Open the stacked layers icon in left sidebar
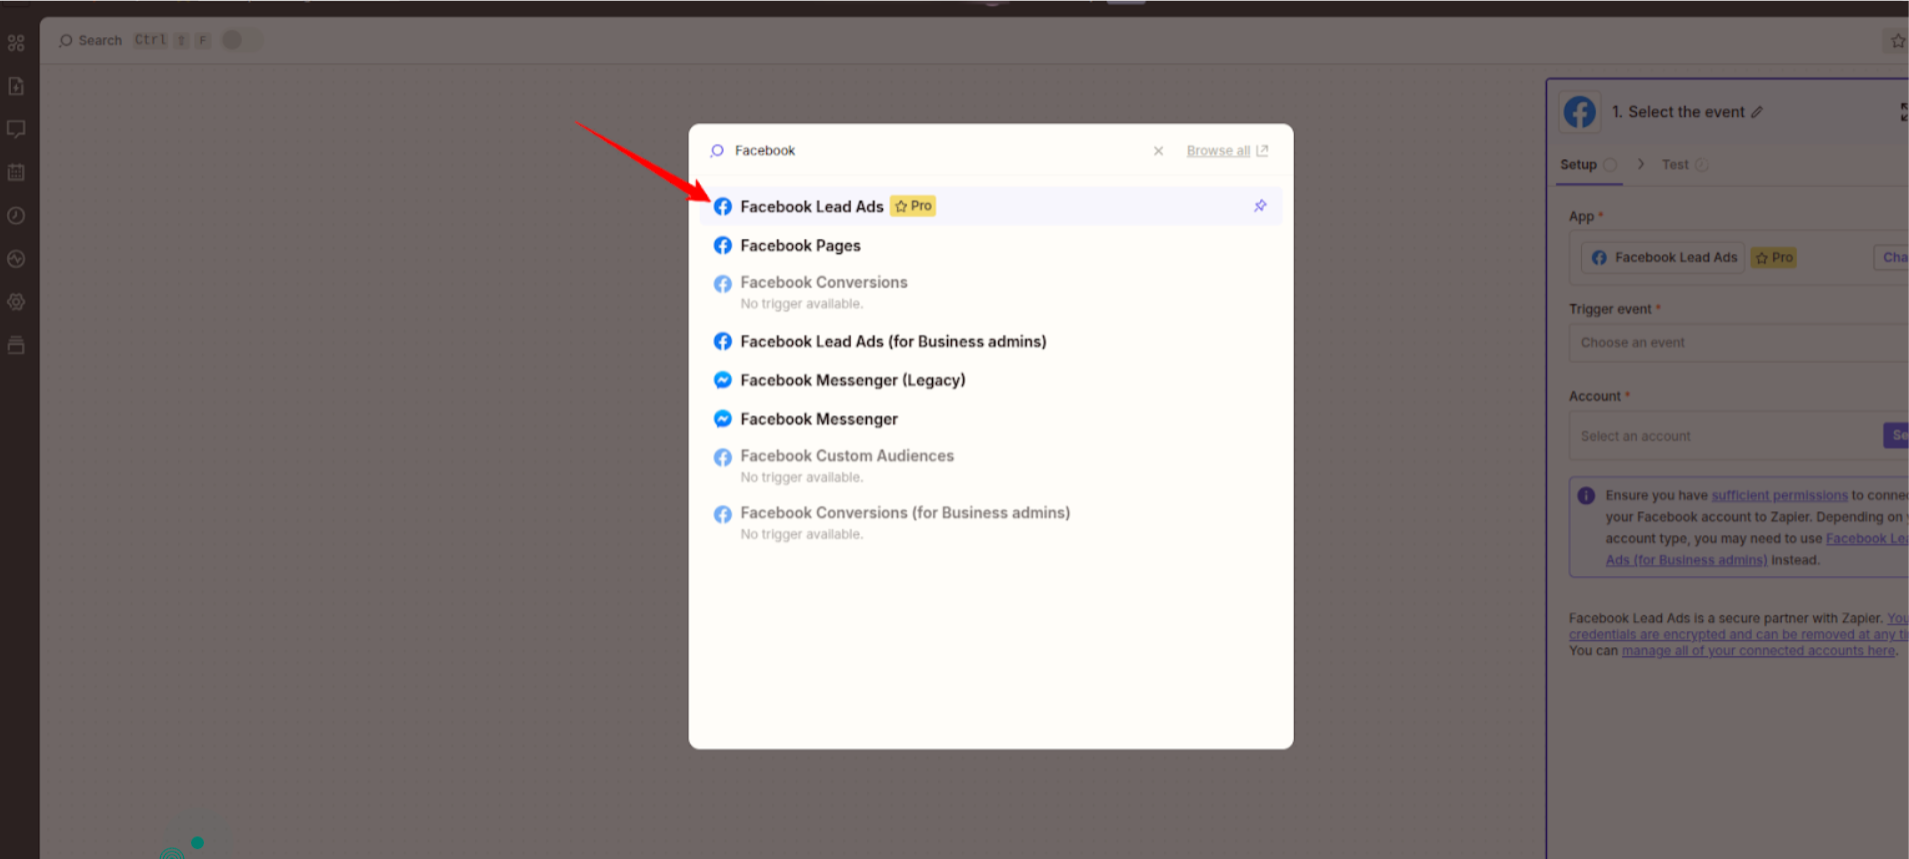Screen dimensions: 1909x859 point(16,345)
